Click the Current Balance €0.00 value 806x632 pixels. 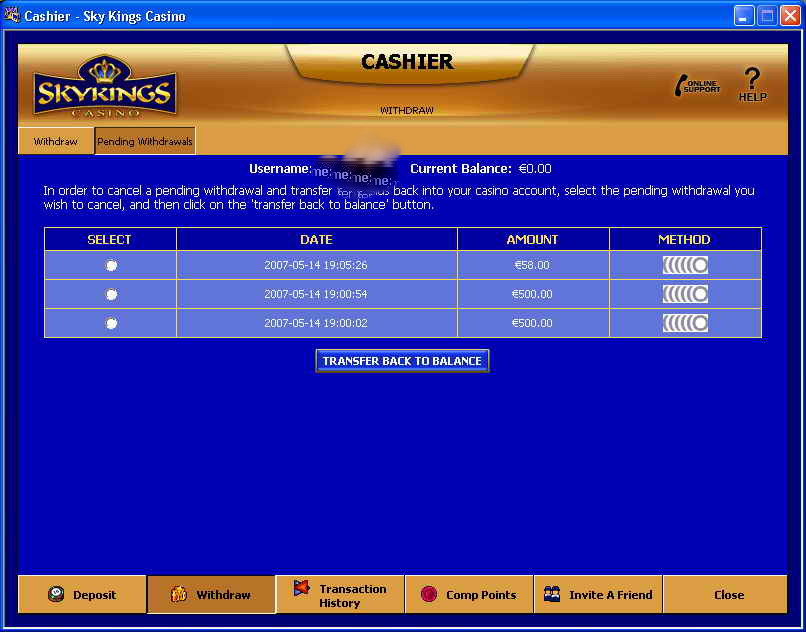click(535, 169)
